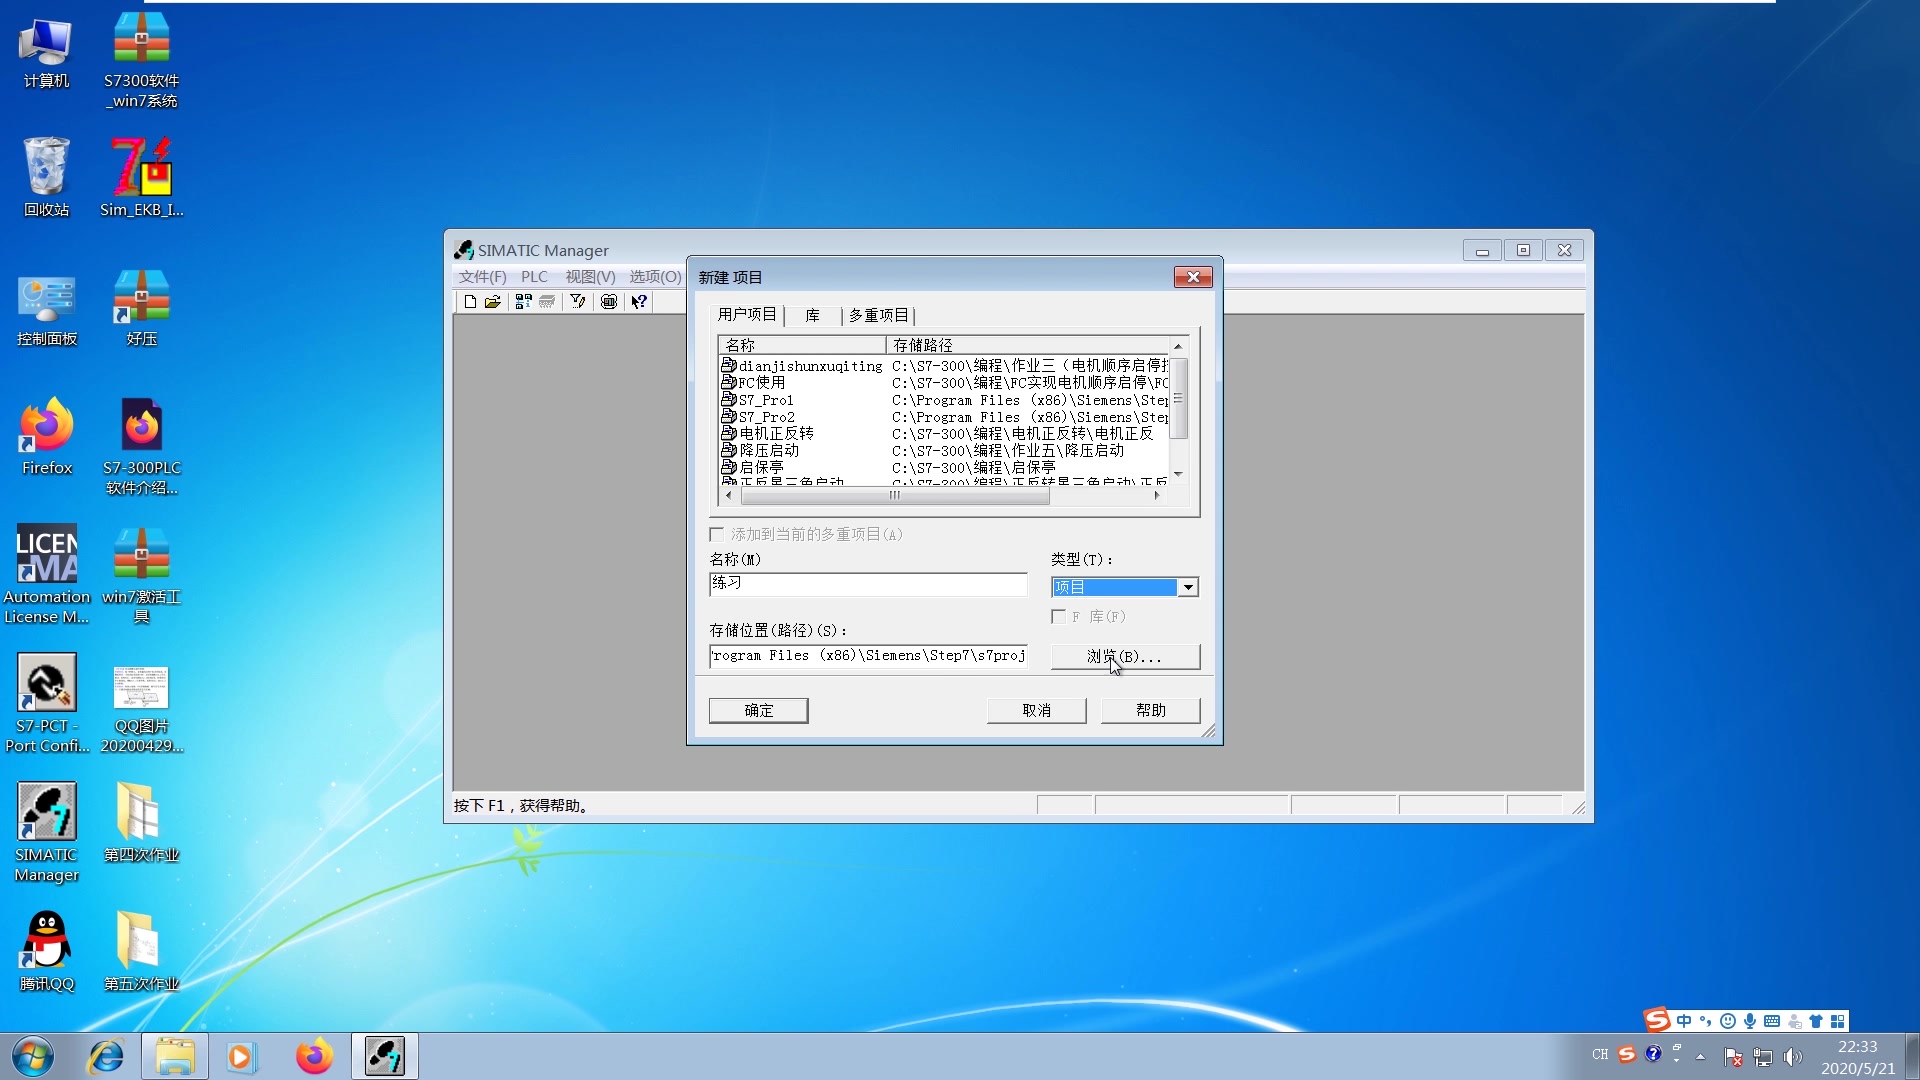1920x1080 pixels.
Task: Open the S7300软件_win7系统 archive icon
Action: tap(142, 58)
